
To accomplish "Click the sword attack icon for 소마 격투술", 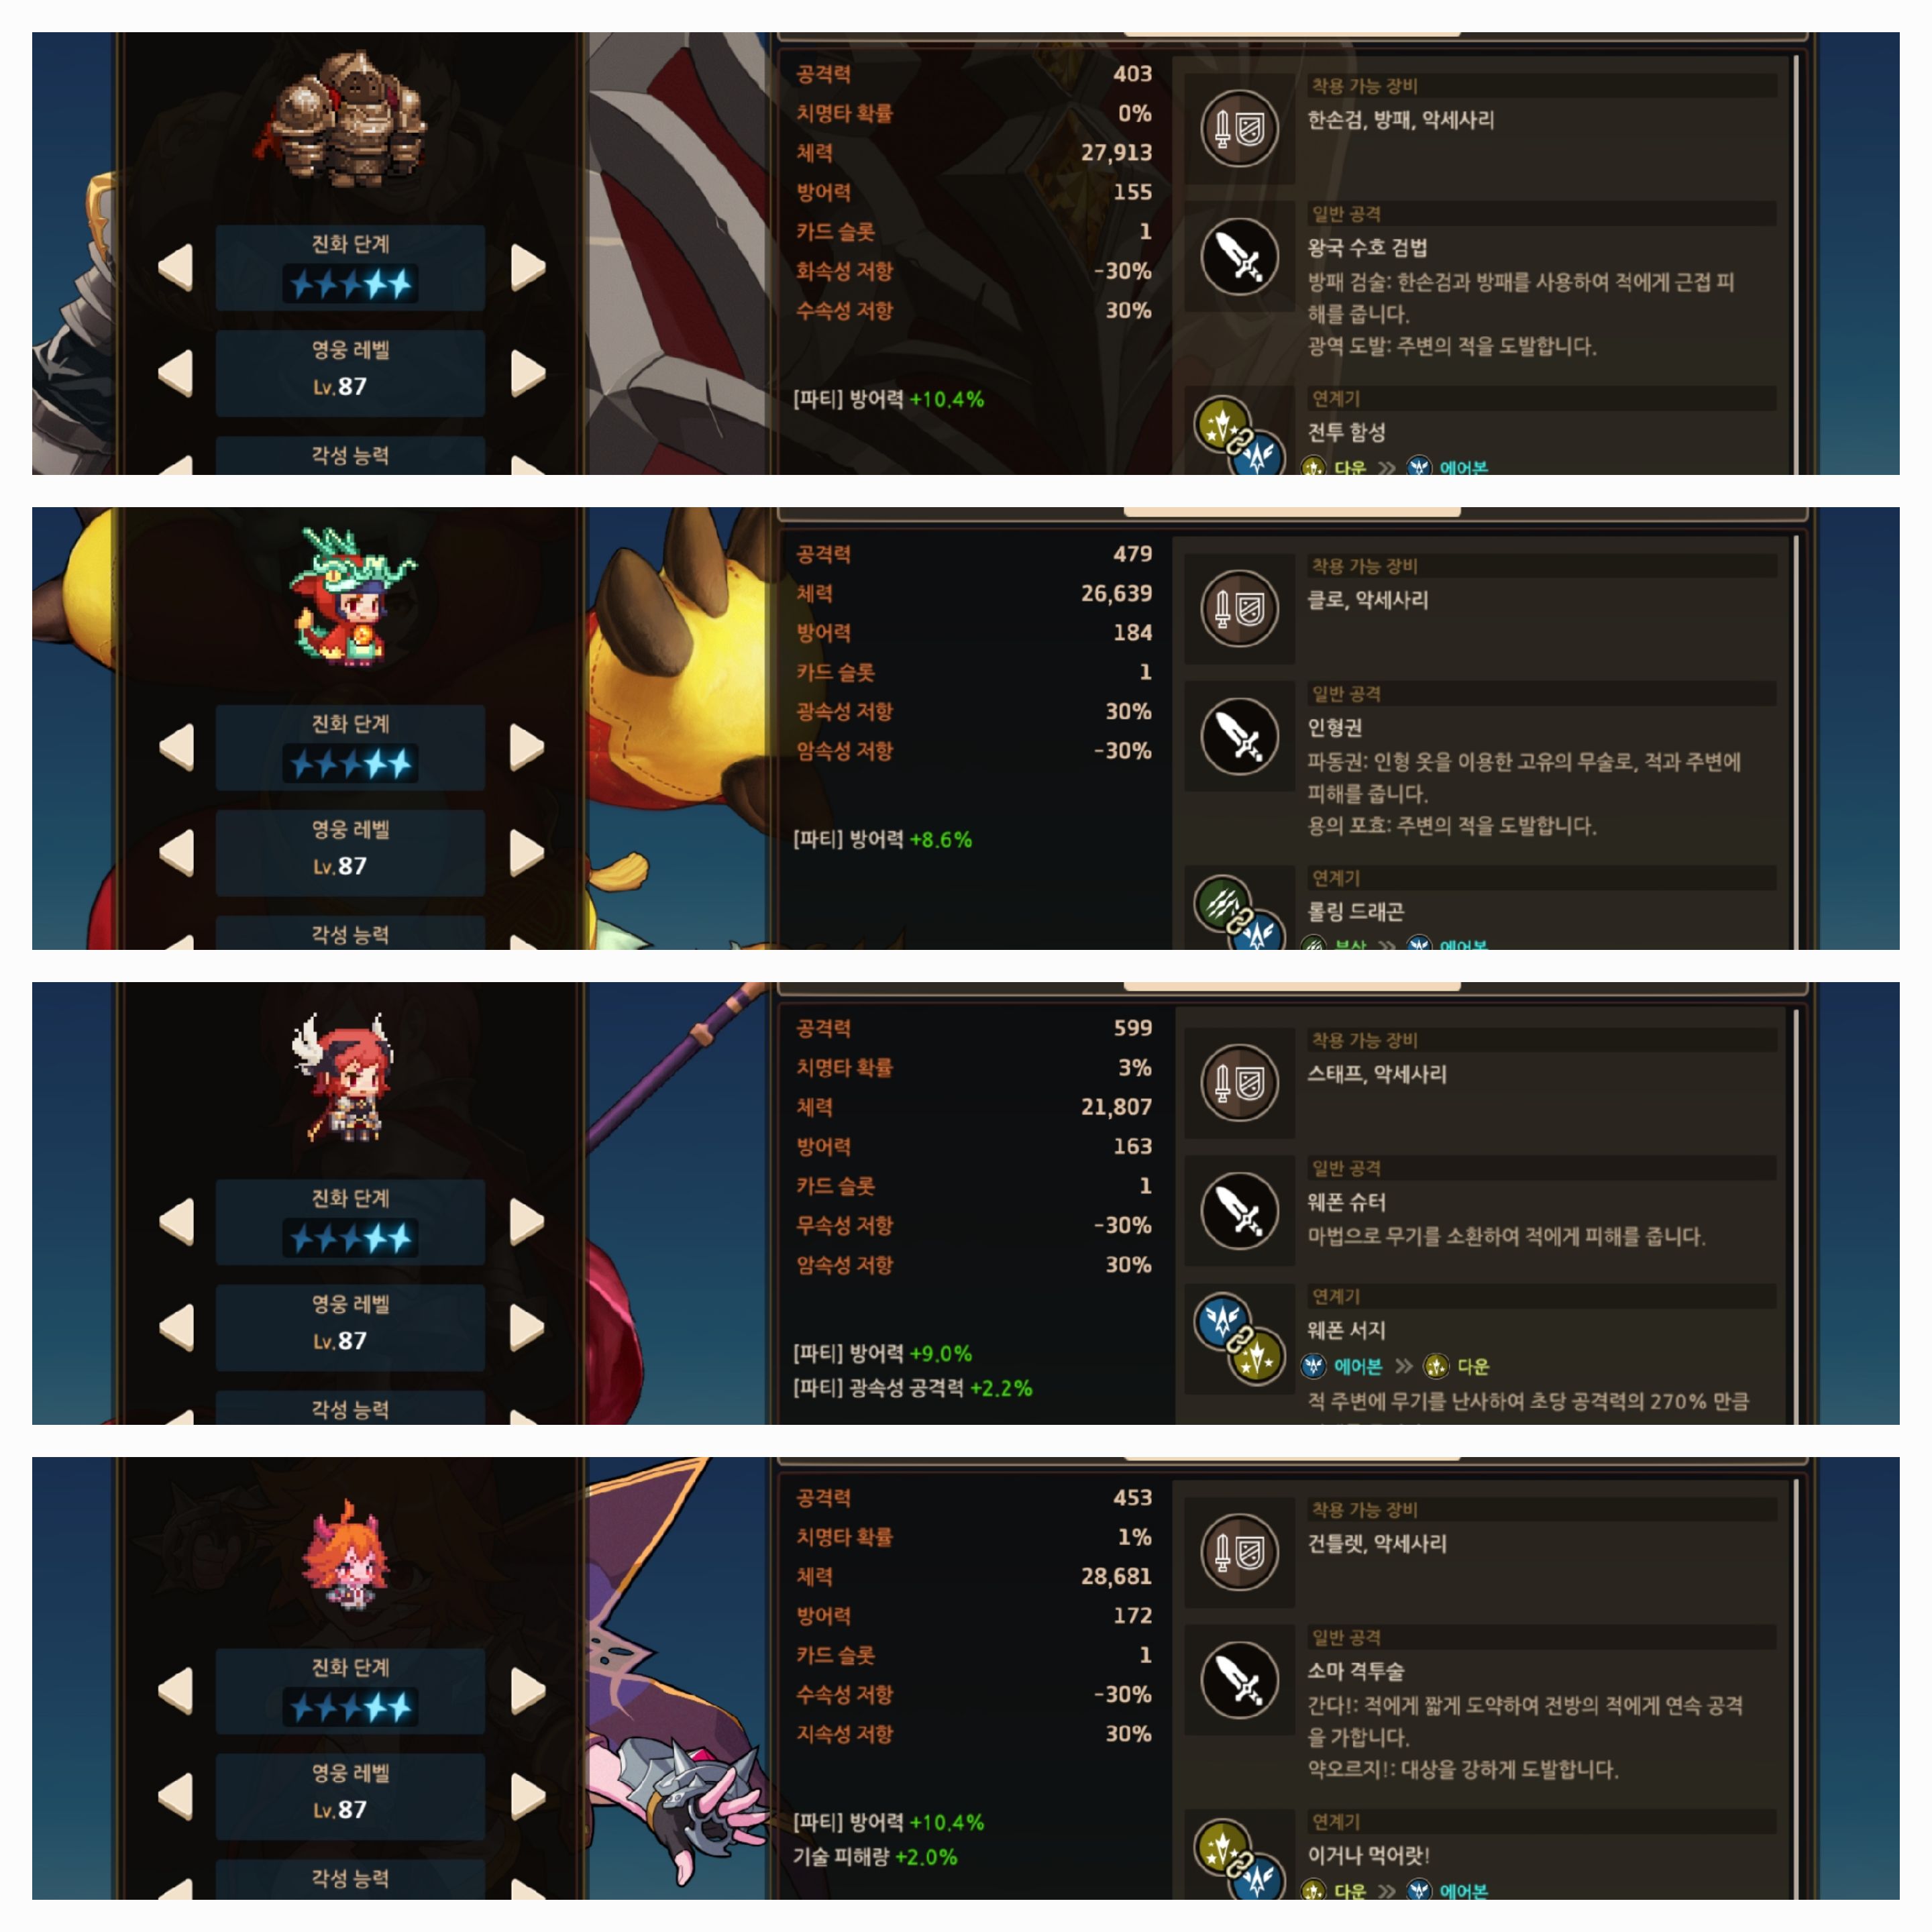I will point(1239,1680).
